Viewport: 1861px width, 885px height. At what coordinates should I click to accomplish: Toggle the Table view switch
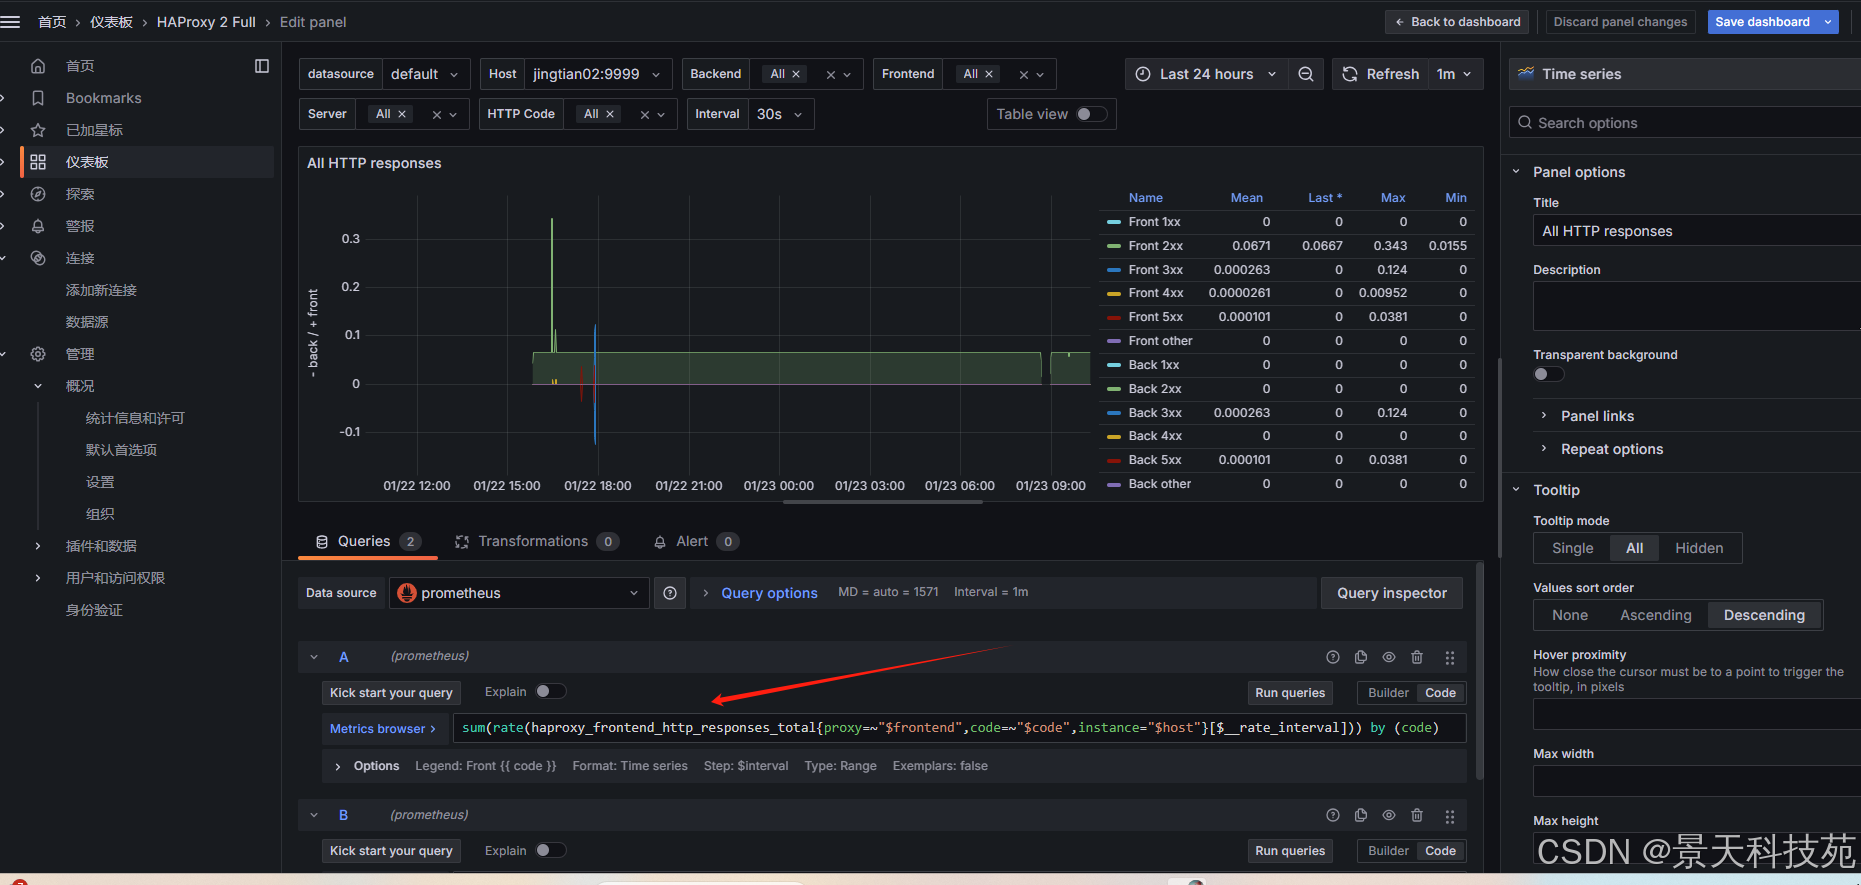pos(1092,114)
